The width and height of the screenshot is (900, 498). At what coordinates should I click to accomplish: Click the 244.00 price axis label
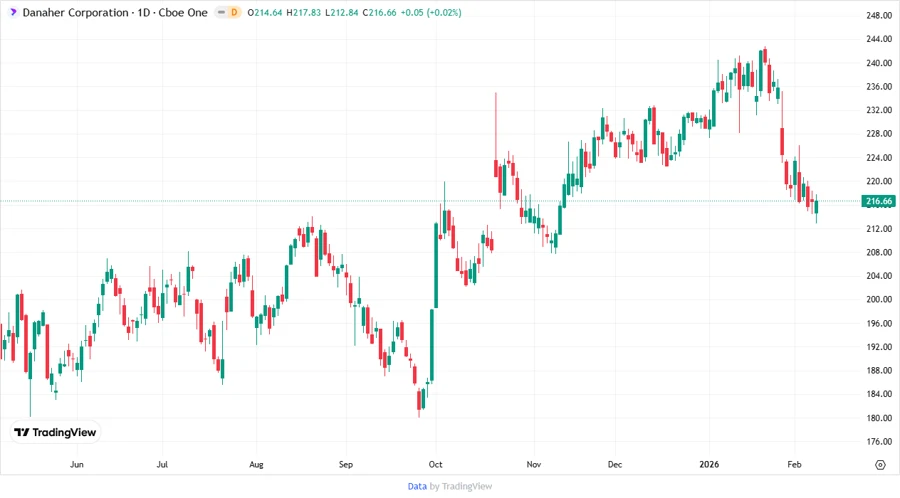coord(879,39)
